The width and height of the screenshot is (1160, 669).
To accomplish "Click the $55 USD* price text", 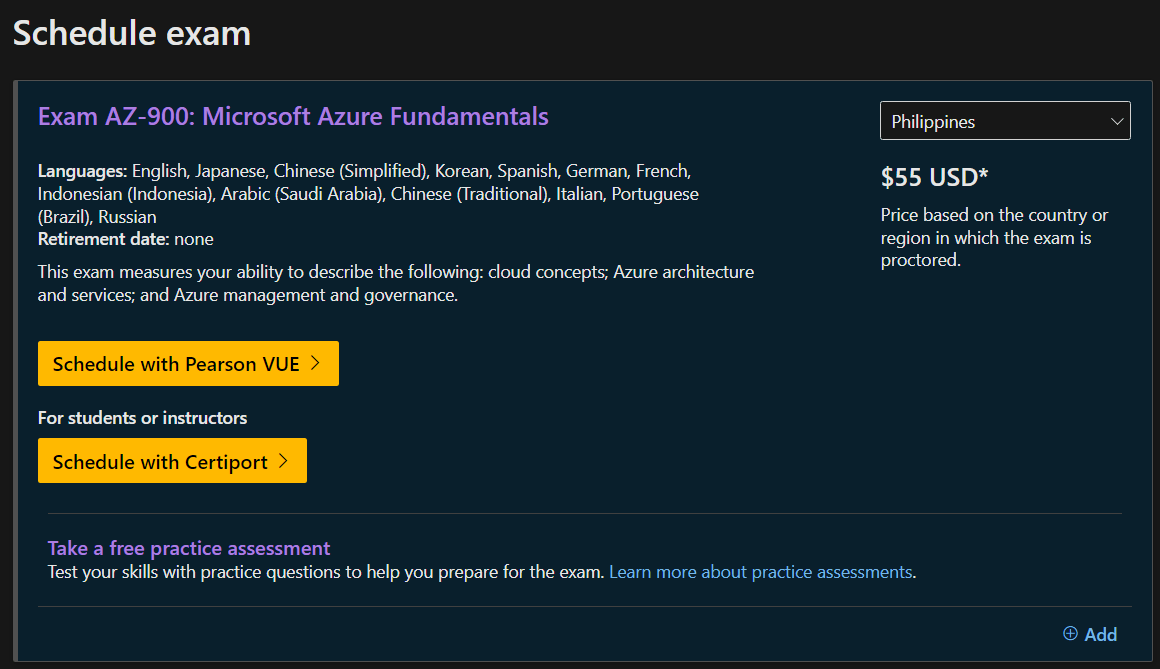I will coord(934,177).
